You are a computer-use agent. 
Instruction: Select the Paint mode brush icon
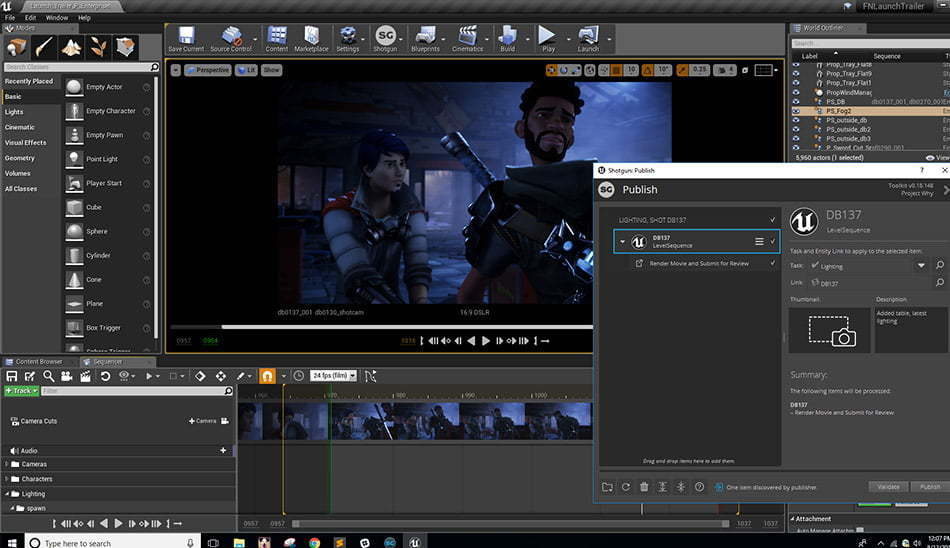44,47
